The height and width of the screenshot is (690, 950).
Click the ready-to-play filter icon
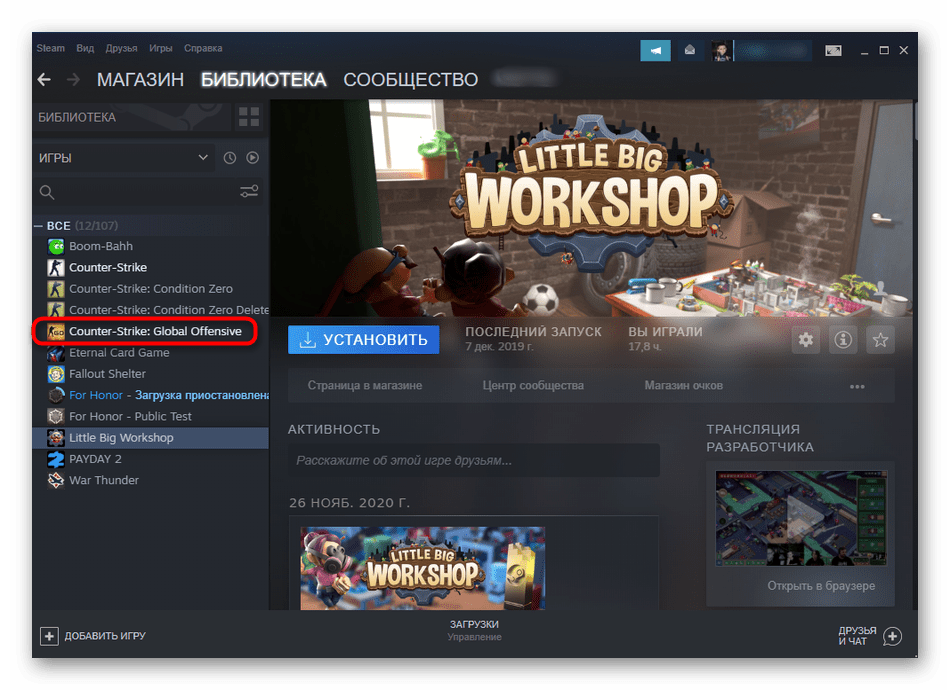253,158
